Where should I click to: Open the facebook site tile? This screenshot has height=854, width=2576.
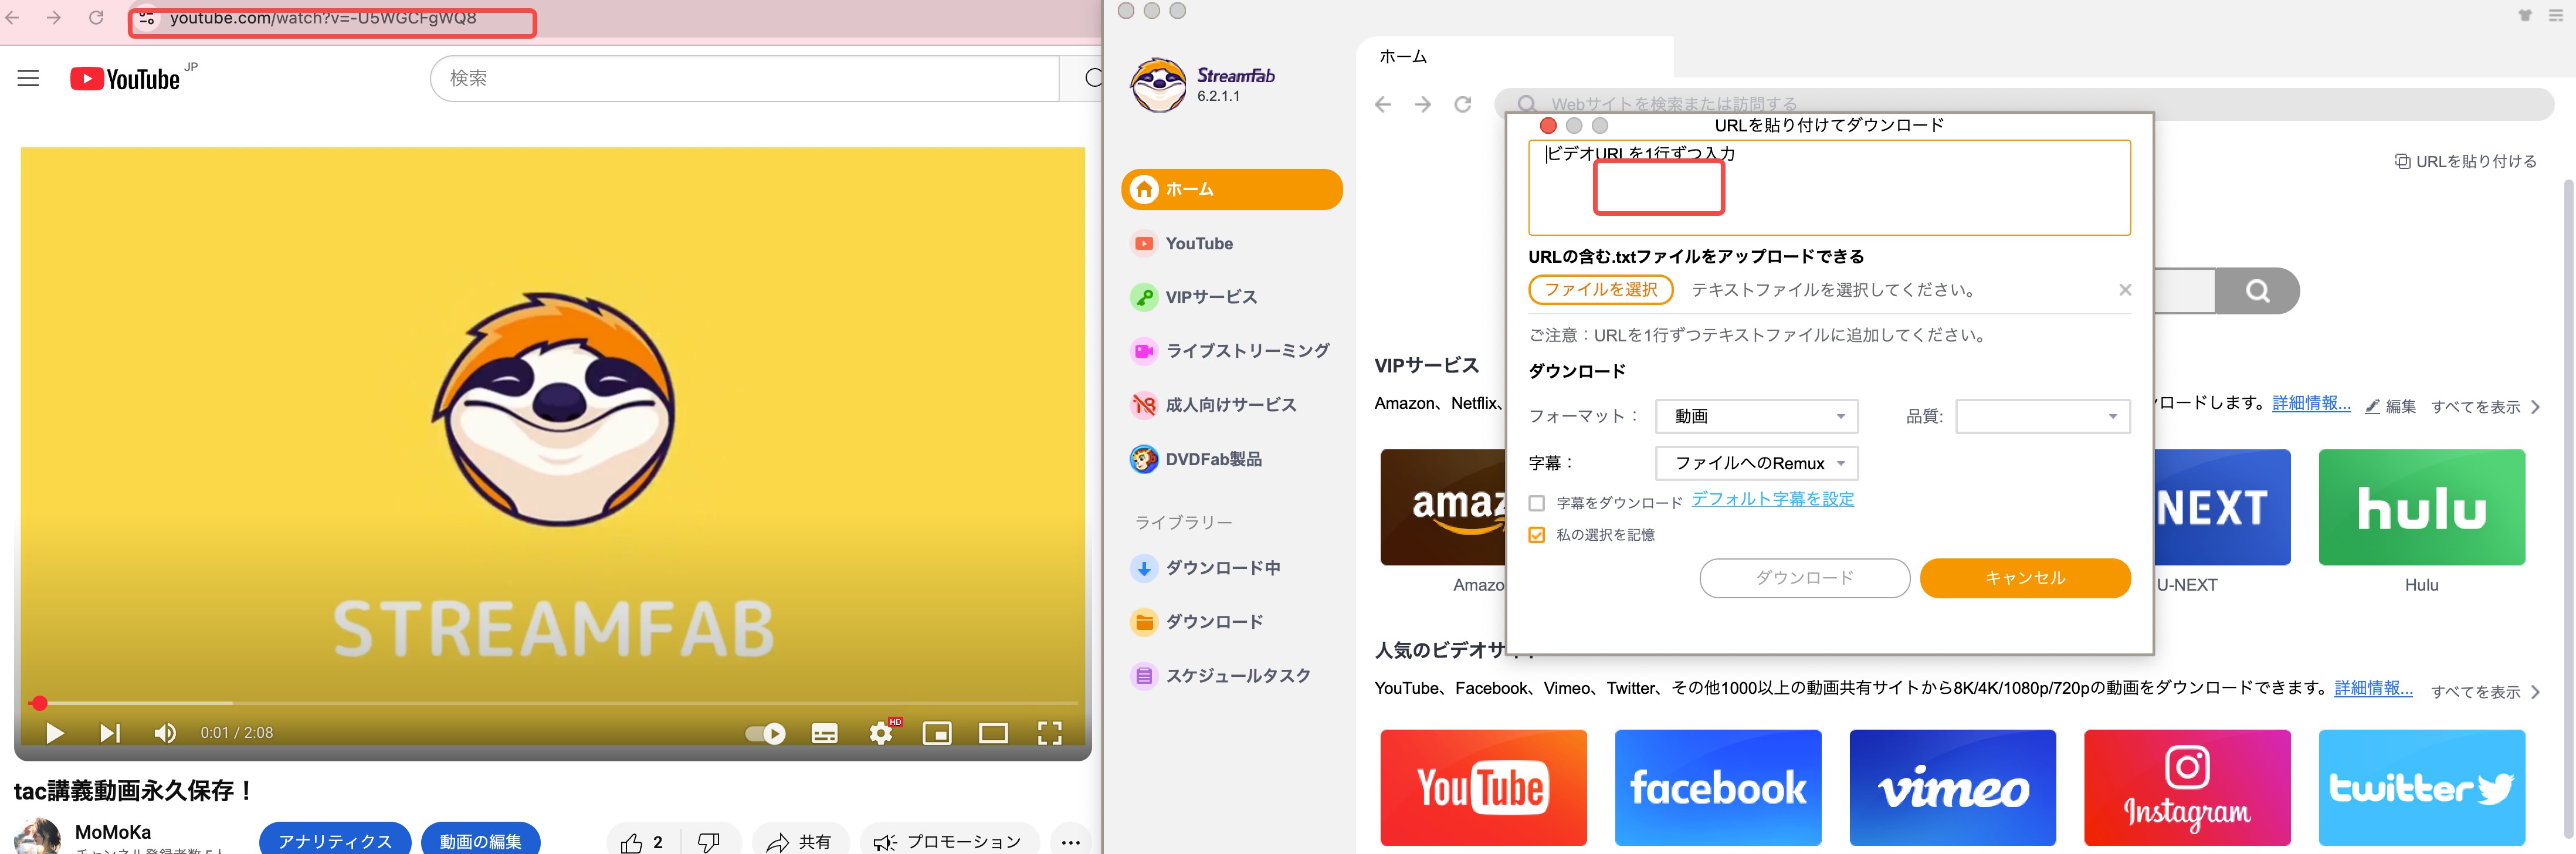click(x=1717, y=788)
